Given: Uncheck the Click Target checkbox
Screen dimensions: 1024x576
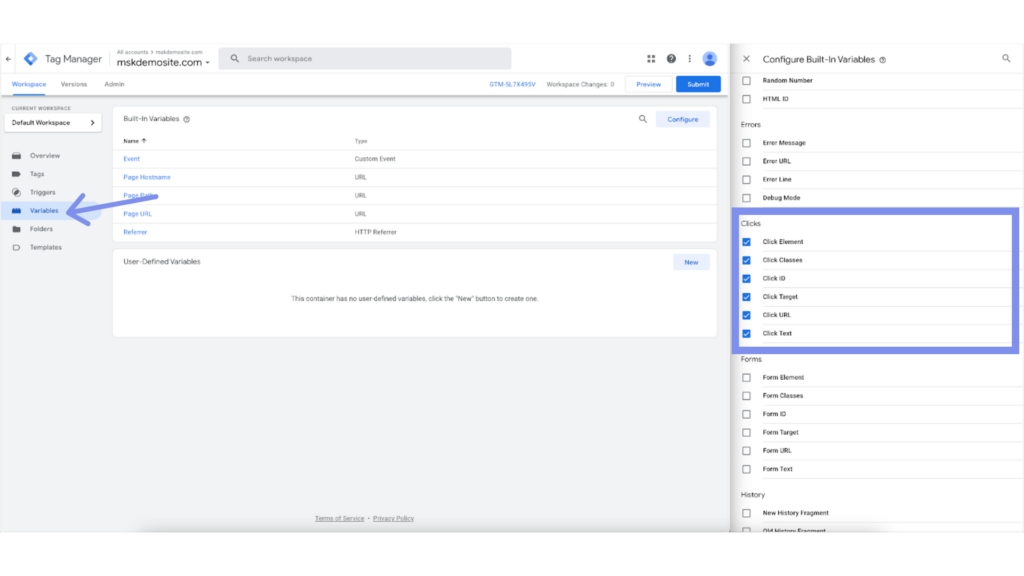Looking at the screenshot, I should (746, 296).
